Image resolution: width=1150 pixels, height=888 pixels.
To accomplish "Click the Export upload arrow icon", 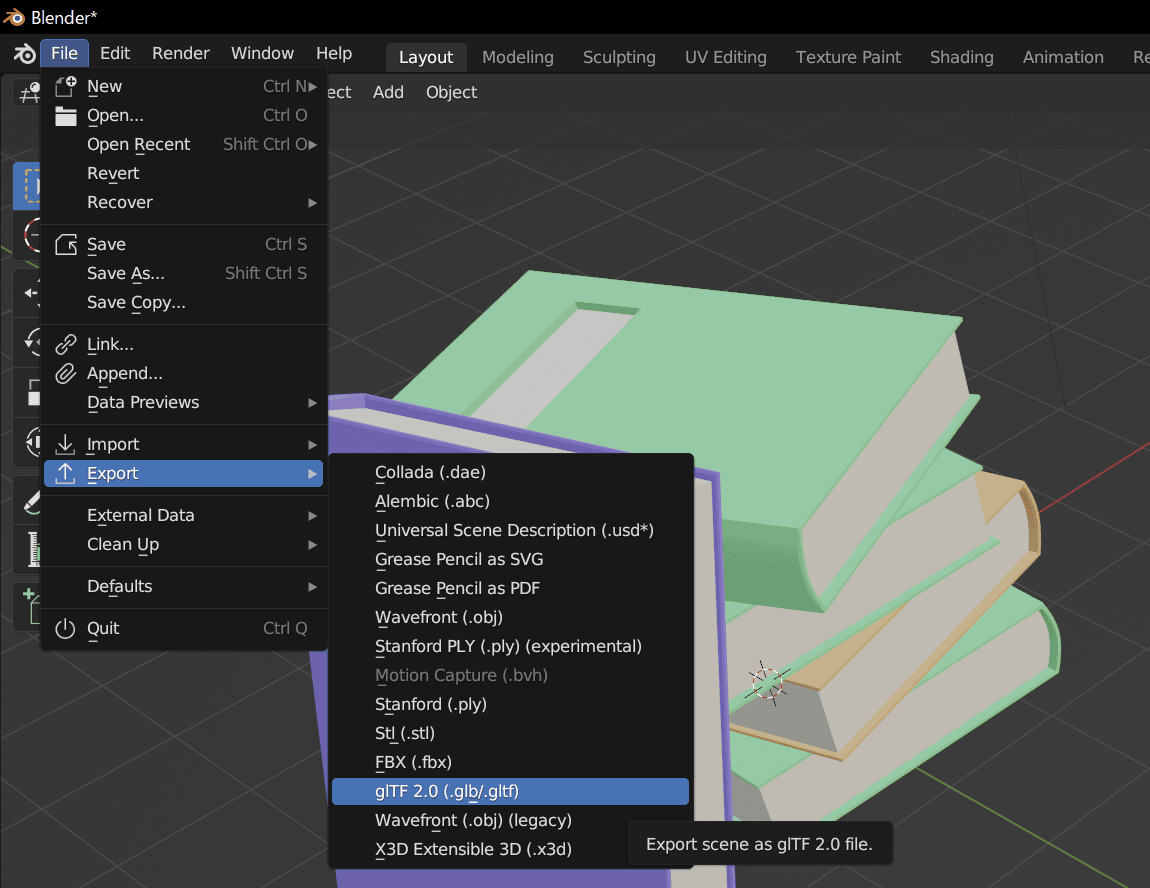I will click(65, 473).
